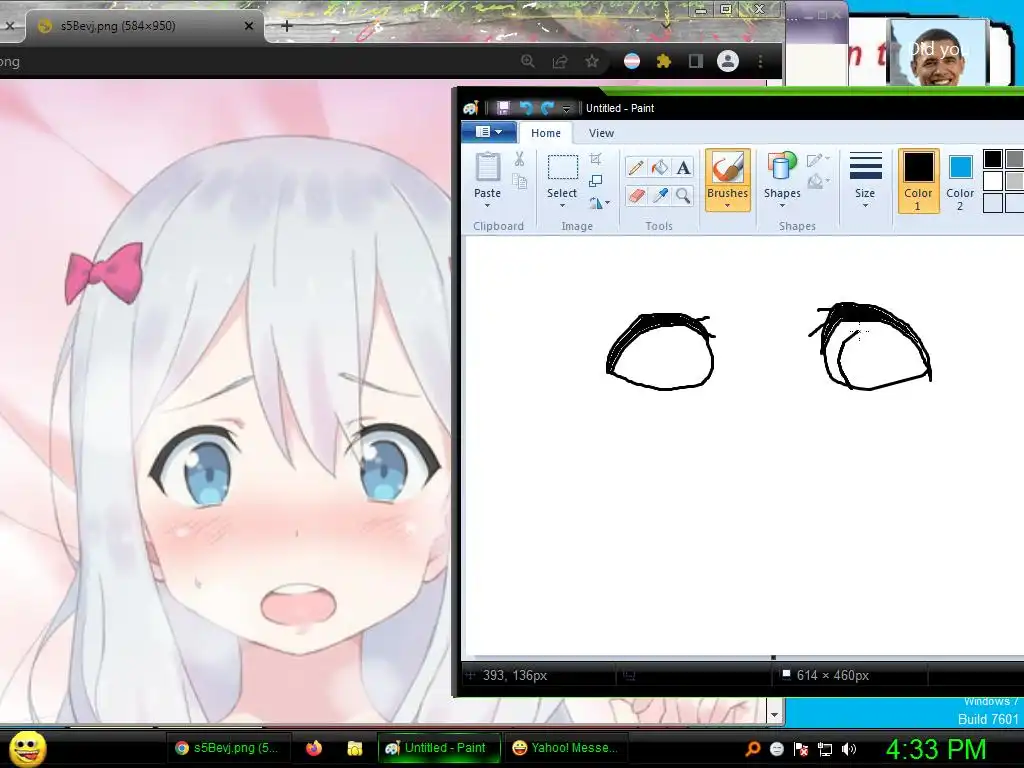Expand the Brushes dropdown arrow
This screenshot has width=1024, height=768.
pos(727,206)
